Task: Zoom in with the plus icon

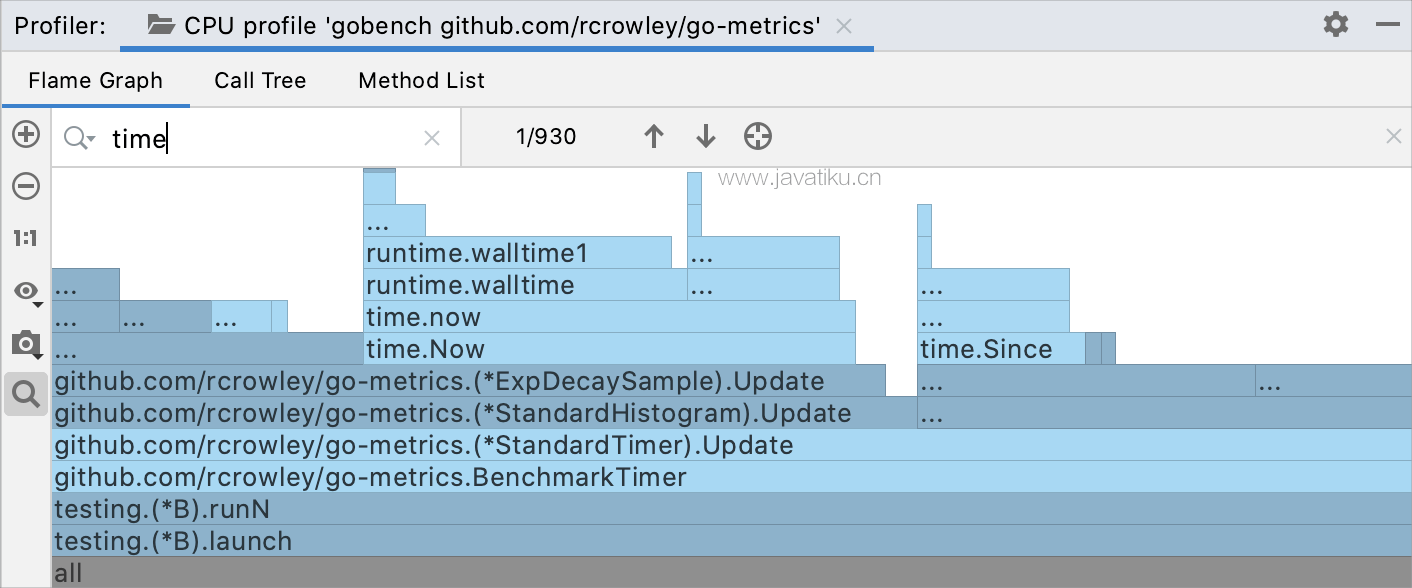Action: pos(26,135)
